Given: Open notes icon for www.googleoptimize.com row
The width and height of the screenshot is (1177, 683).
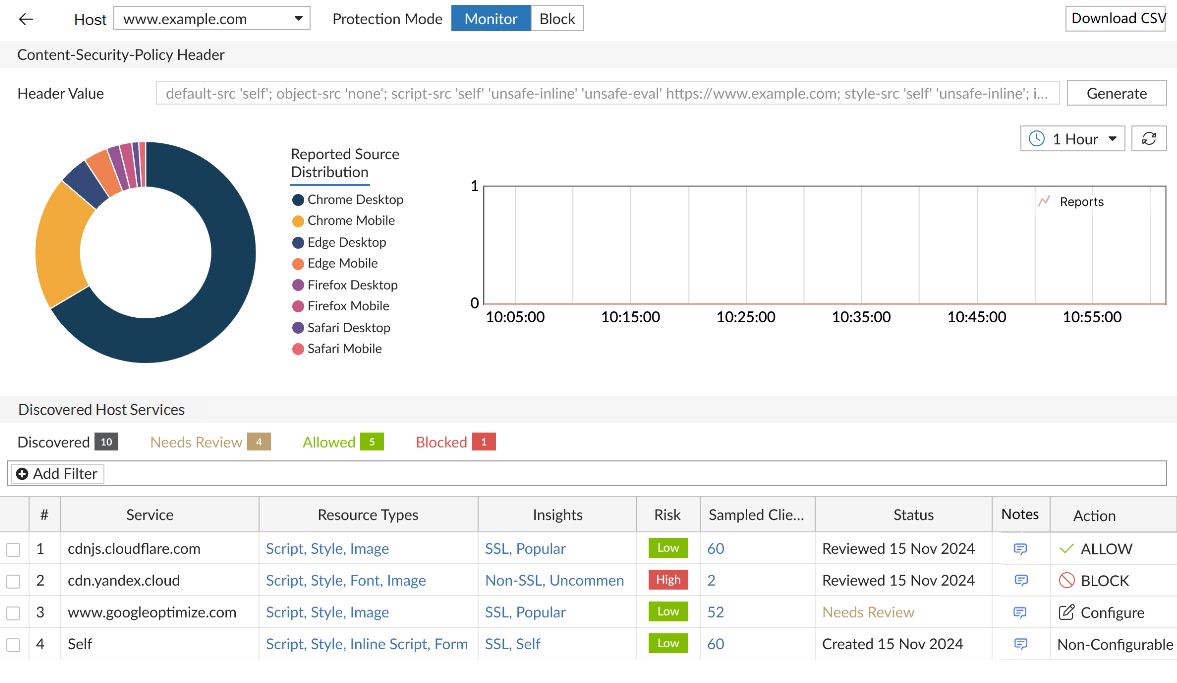Looking at the screenshot, I should tap(1020, 612).
